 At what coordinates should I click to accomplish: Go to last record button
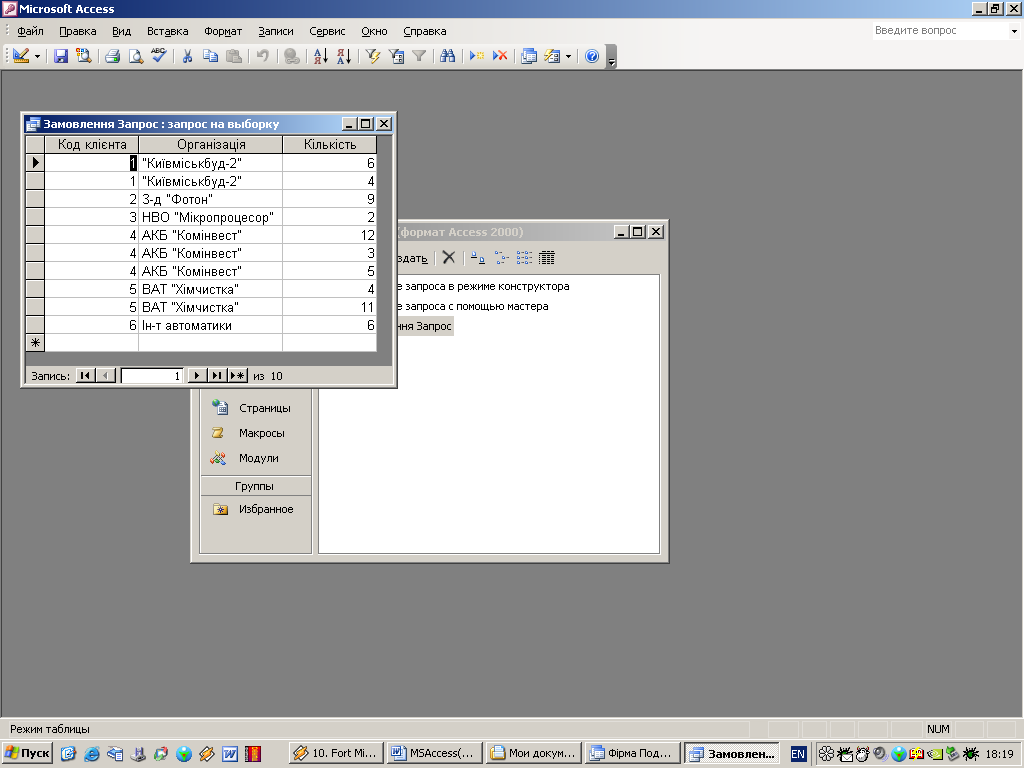[x=217, y=376]
